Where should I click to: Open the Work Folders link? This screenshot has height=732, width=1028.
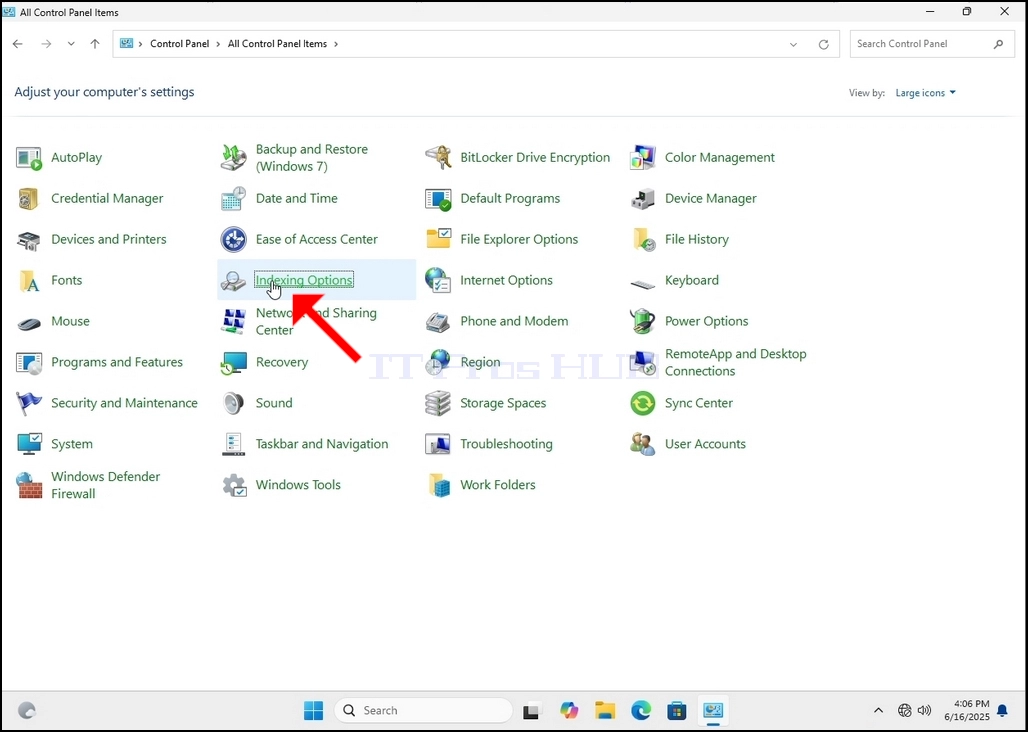498,485
